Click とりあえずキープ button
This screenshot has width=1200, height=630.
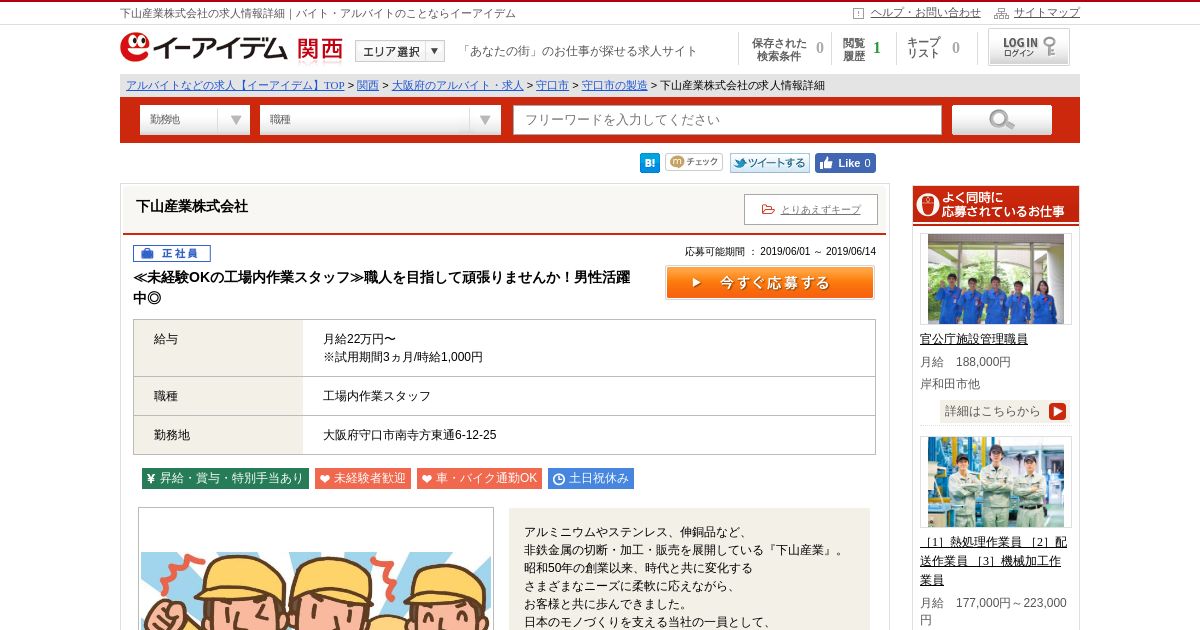tap(811, 209)
